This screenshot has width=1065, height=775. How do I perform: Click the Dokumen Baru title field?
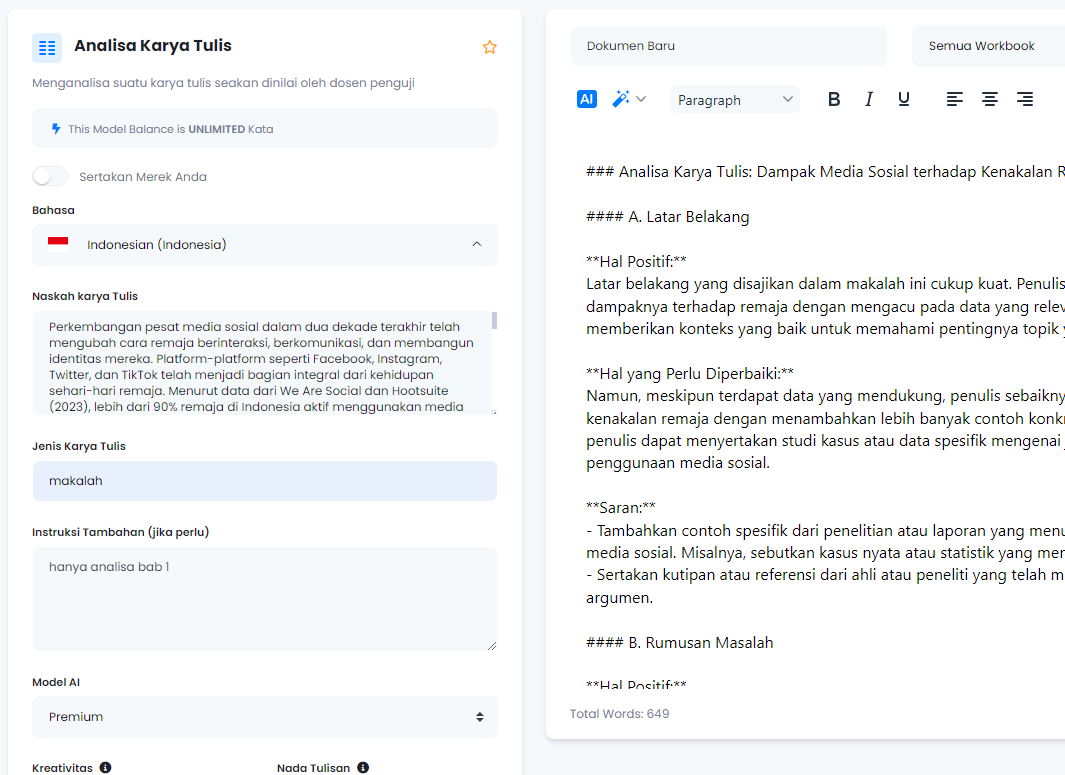click(728, 45)
